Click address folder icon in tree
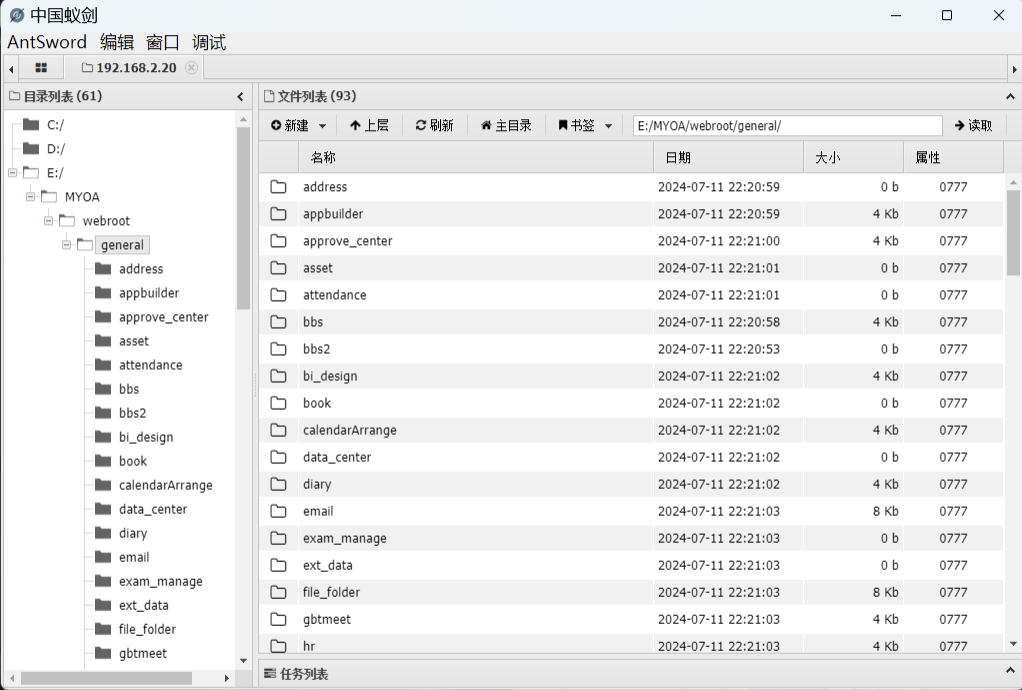The height and width of the screenshot is (690, 1022). click(x=103, y=268)
